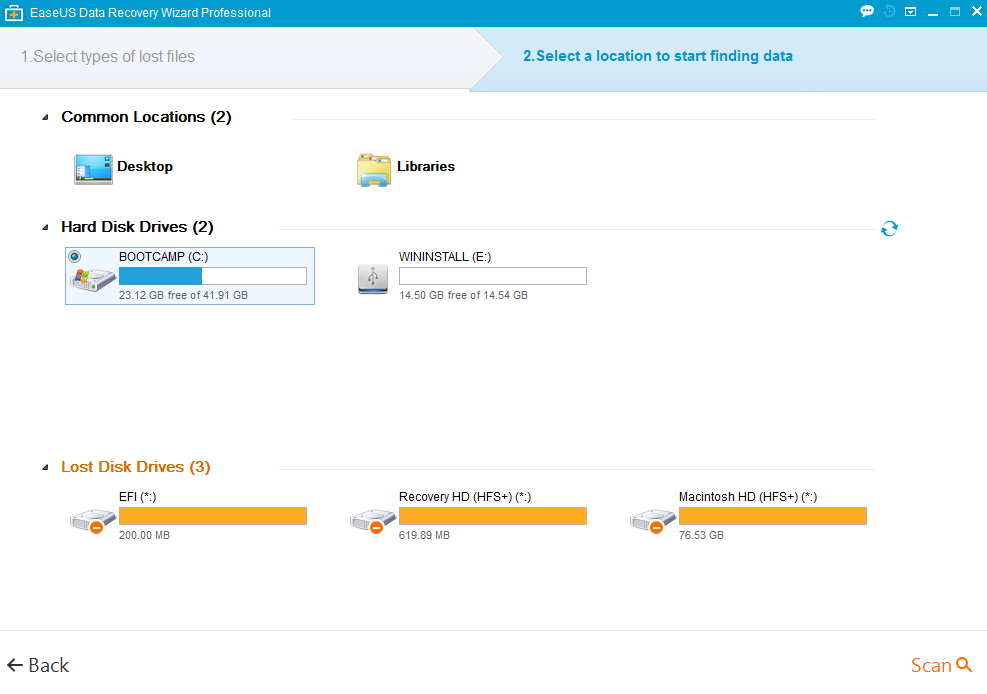Screen dimensions: 987x694
Task: Go to step 1 Select types of lost files
Action: coord(108,57)
